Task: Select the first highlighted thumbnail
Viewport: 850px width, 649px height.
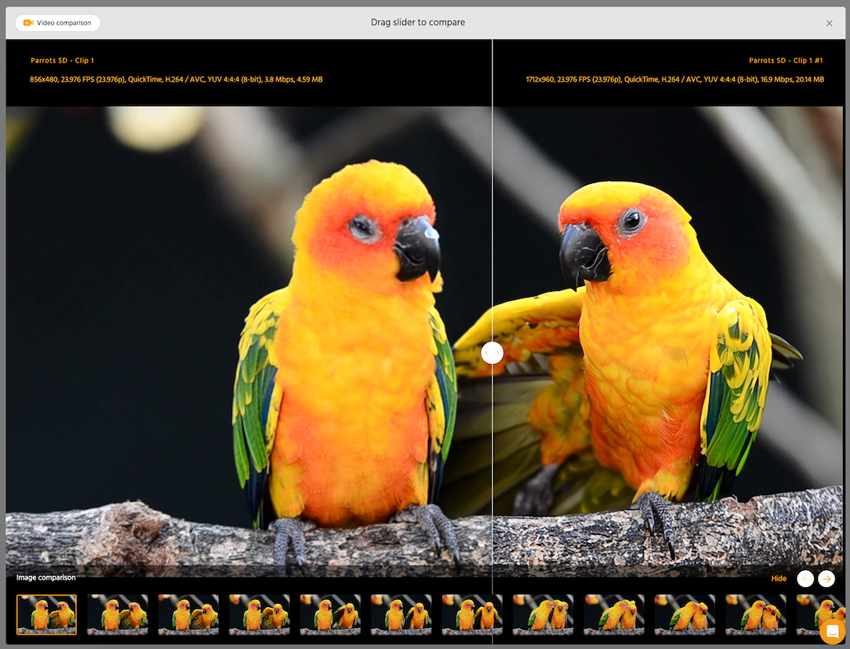Action: point(47,615)
